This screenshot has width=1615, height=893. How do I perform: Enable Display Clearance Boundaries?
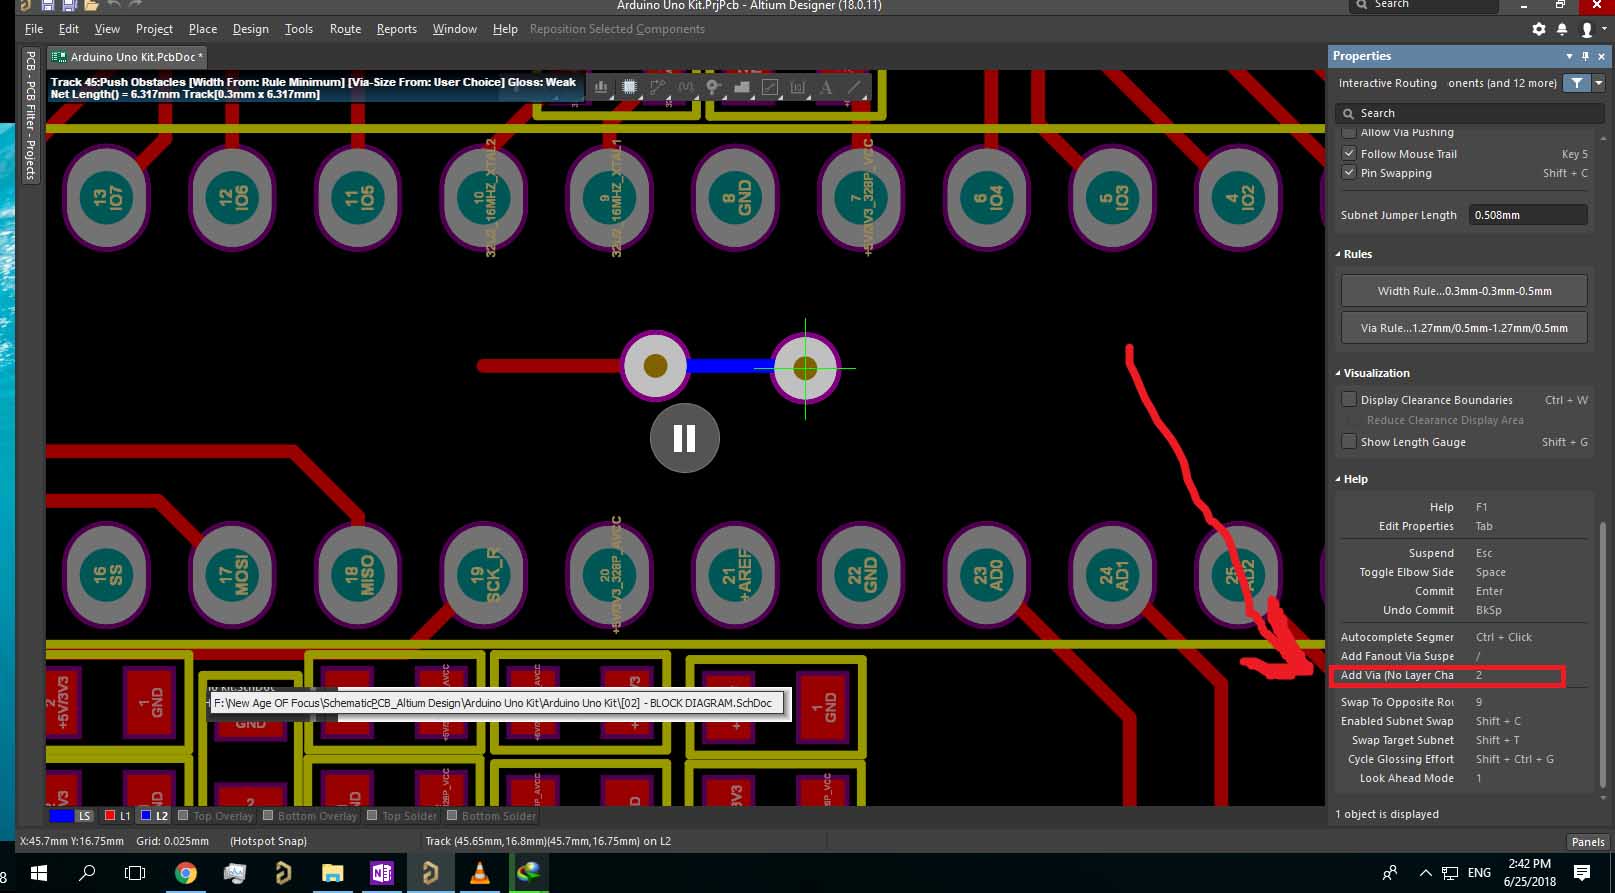(x=1349, y=400)
